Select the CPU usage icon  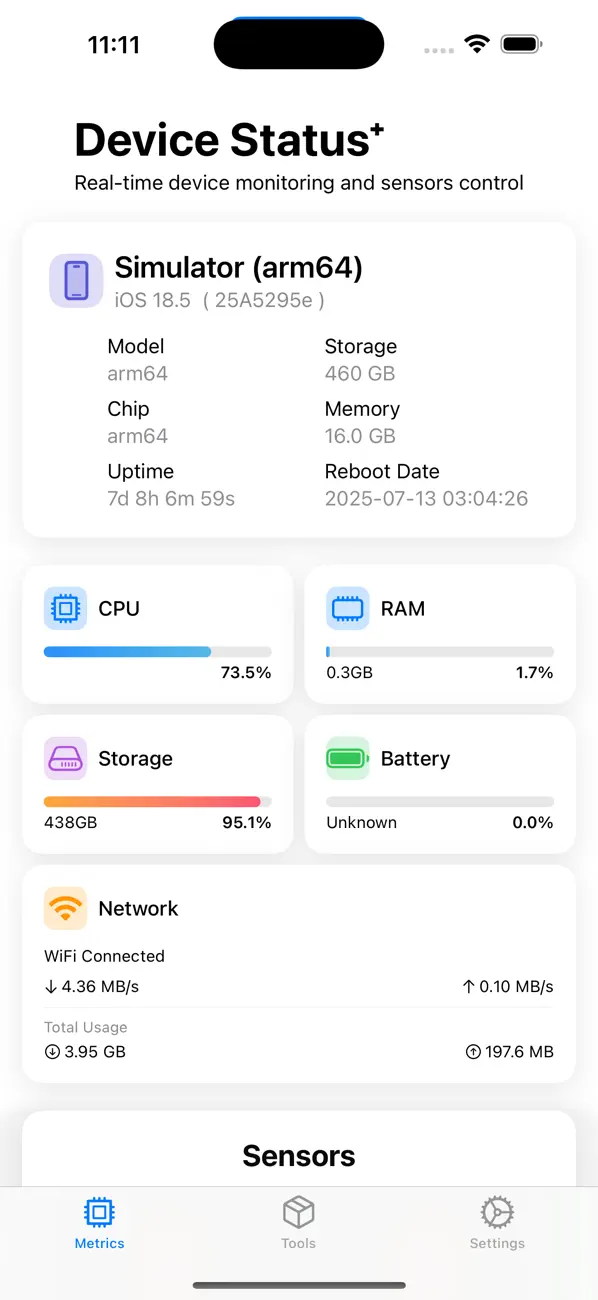point(65,608)
